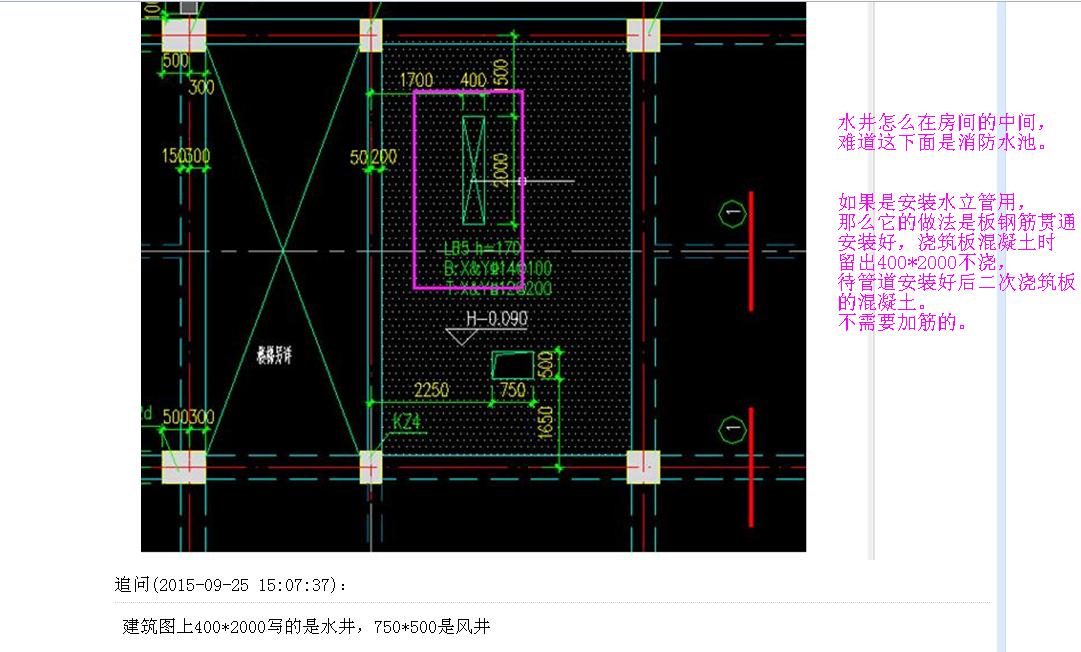Click the 750x500 air shaft opening symbol

(x=513, y=365)
